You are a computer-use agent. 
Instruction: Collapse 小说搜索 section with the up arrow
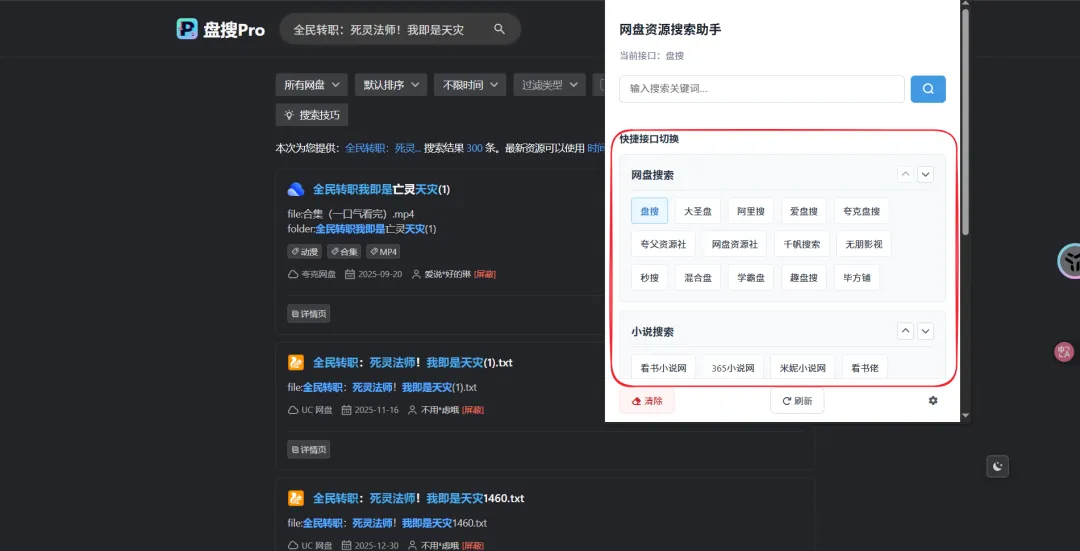(906, 331)
